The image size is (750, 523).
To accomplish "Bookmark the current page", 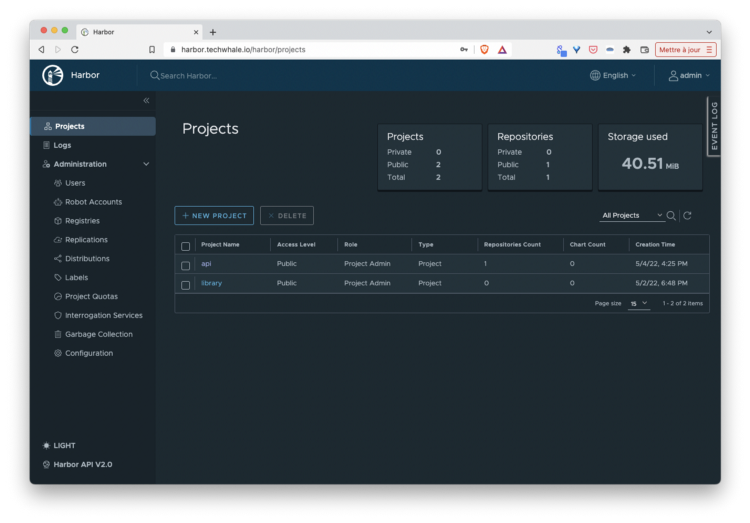I will pyautogui.click(x=152, y=49).
